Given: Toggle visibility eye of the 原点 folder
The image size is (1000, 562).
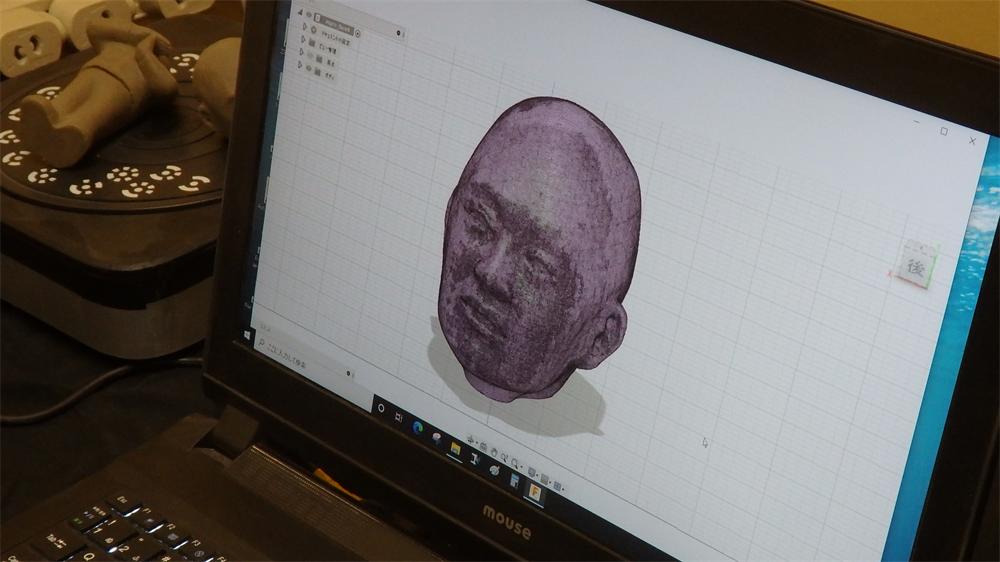Looking at the screenshot, I should tap(309, 56).
